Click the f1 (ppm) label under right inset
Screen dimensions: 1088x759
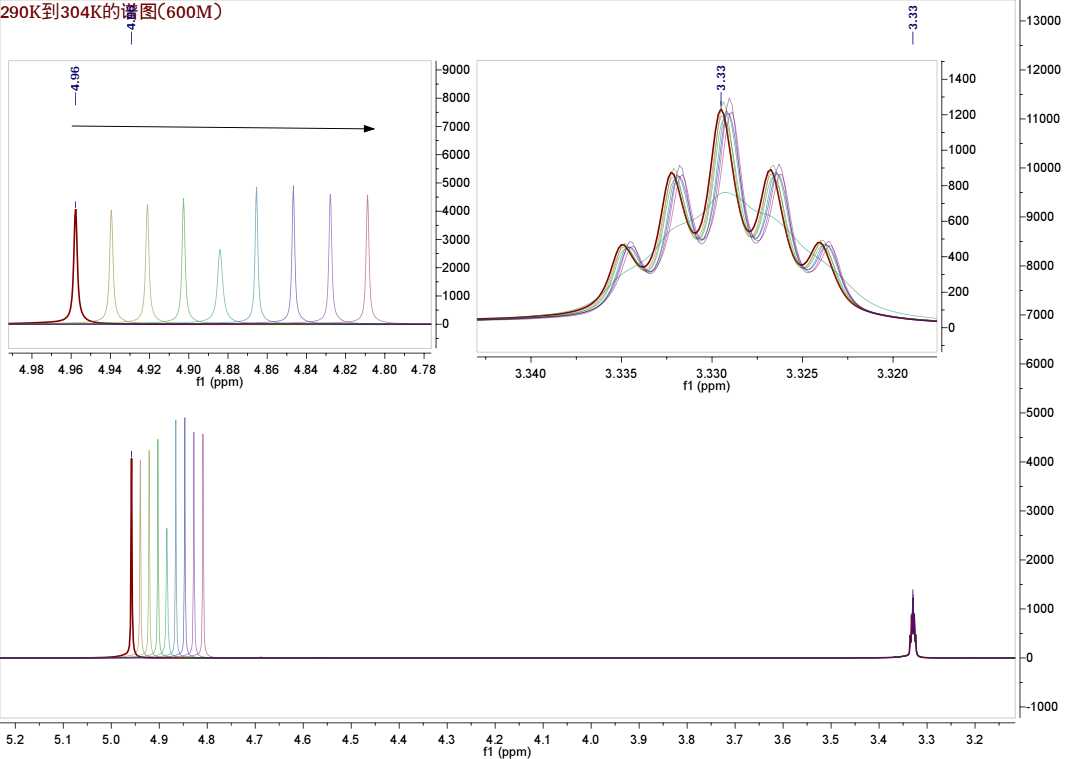(708, 386)
